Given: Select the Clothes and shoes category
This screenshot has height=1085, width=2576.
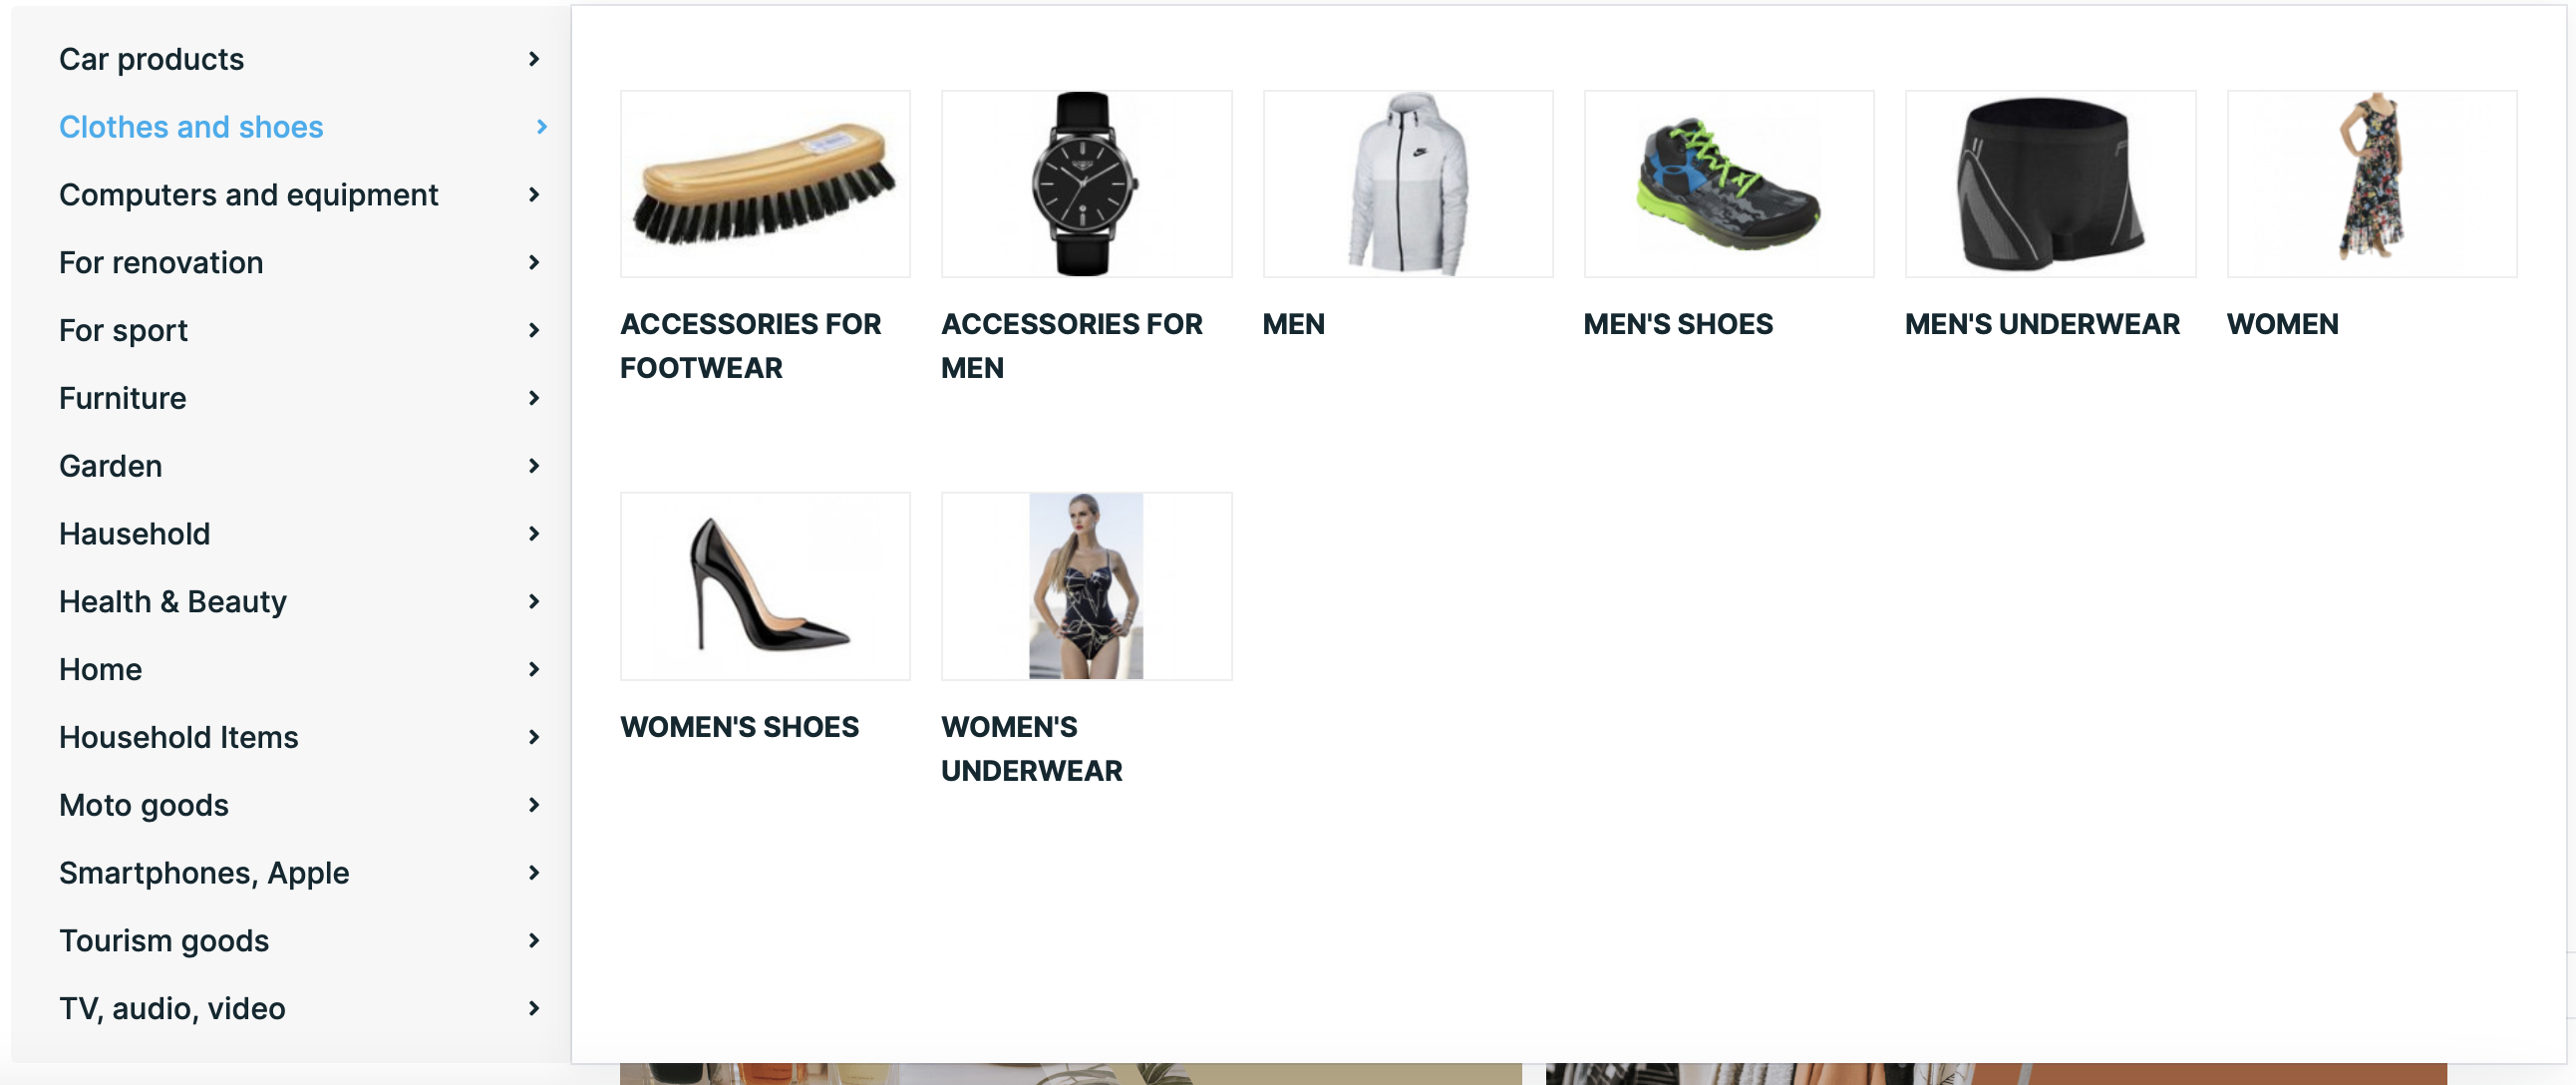Looking at the screenshot, I should tap(191, 127).
